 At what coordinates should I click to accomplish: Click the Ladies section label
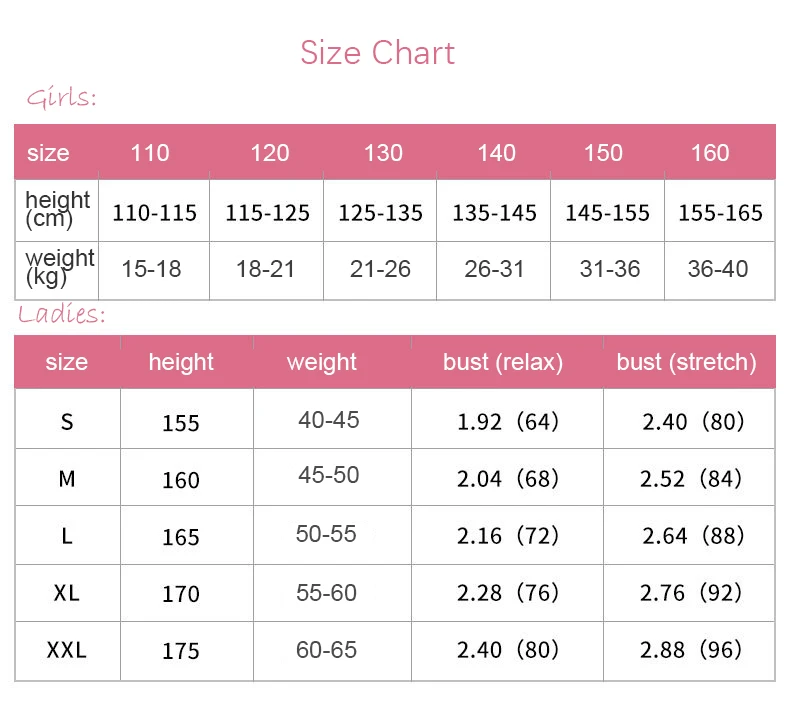(62, 314)
